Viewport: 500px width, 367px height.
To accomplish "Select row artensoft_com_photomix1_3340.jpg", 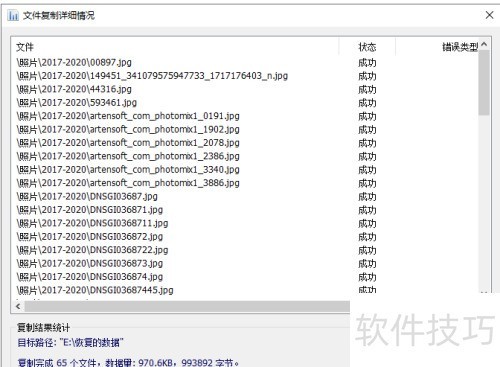I will (128, 169).
